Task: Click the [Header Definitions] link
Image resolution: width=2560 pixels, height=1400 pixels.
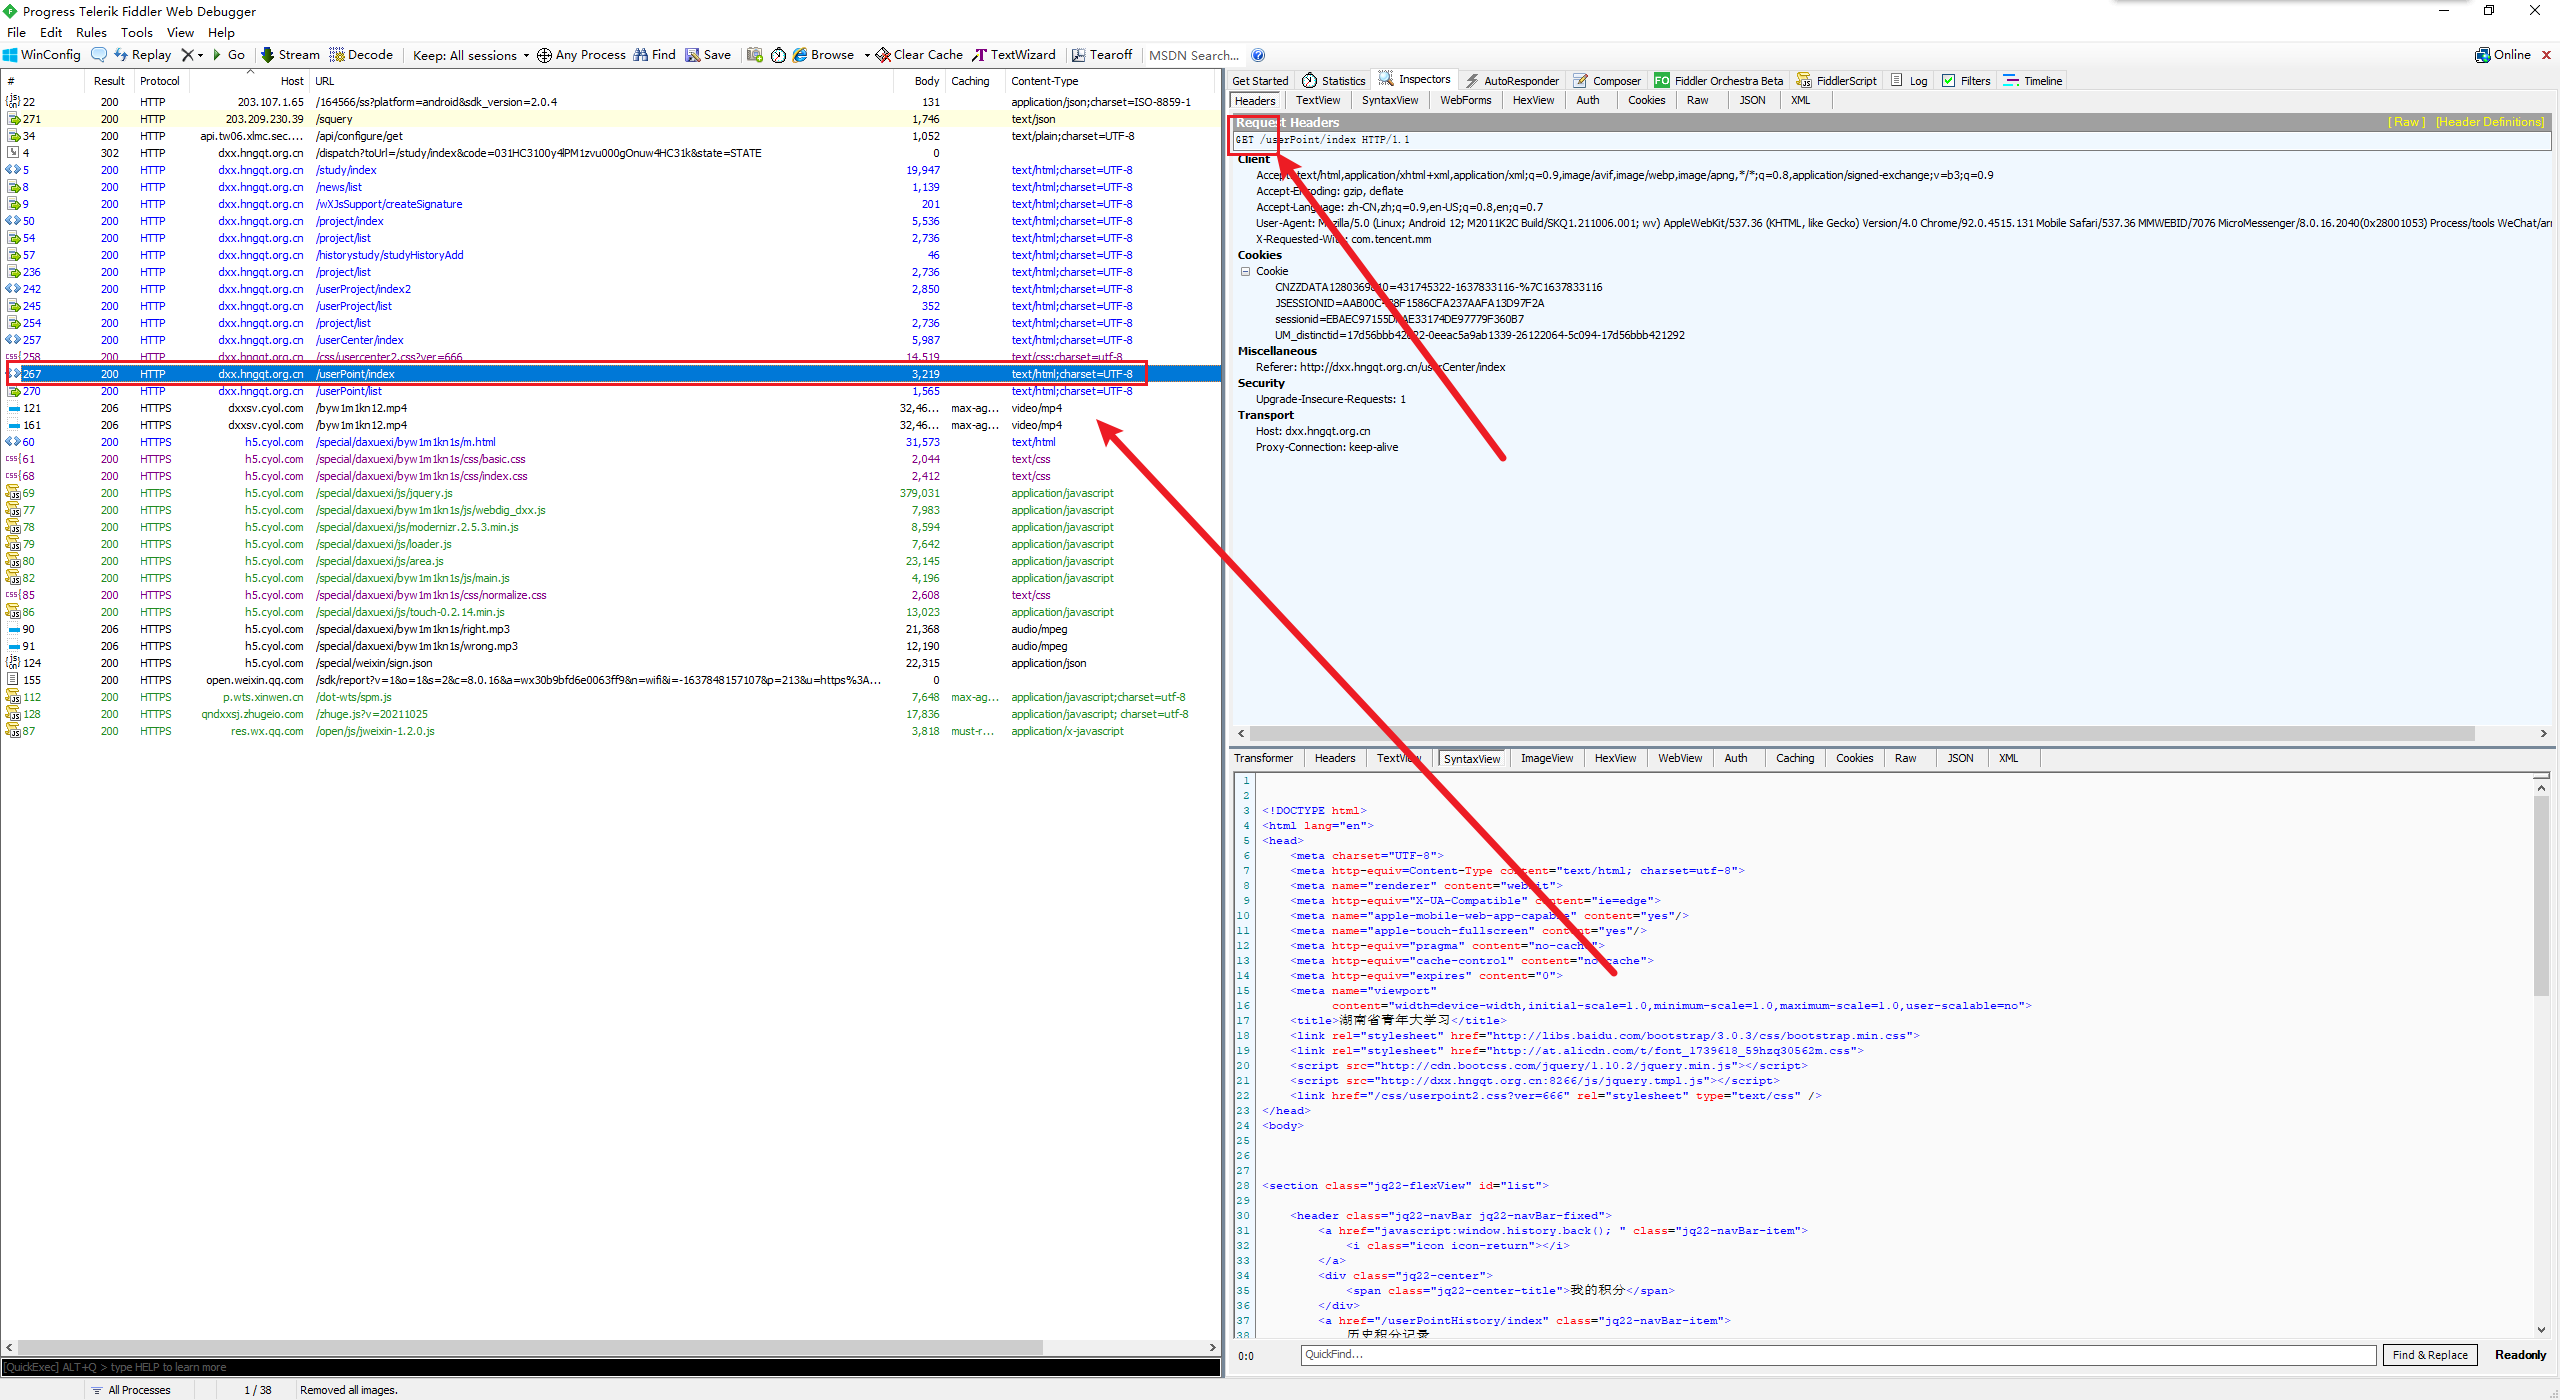Action: pyautogui.click(x=2490, y=122)
